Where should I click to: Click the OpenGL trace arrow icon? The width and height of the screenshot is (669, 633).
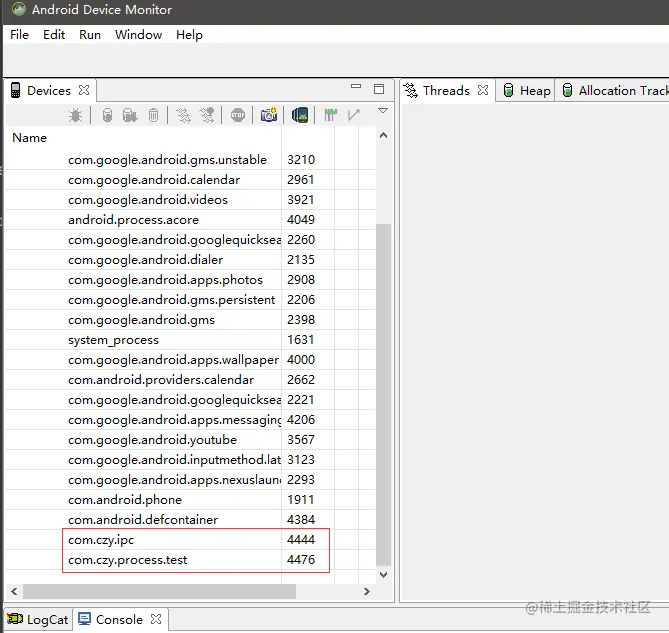point(354,115)
